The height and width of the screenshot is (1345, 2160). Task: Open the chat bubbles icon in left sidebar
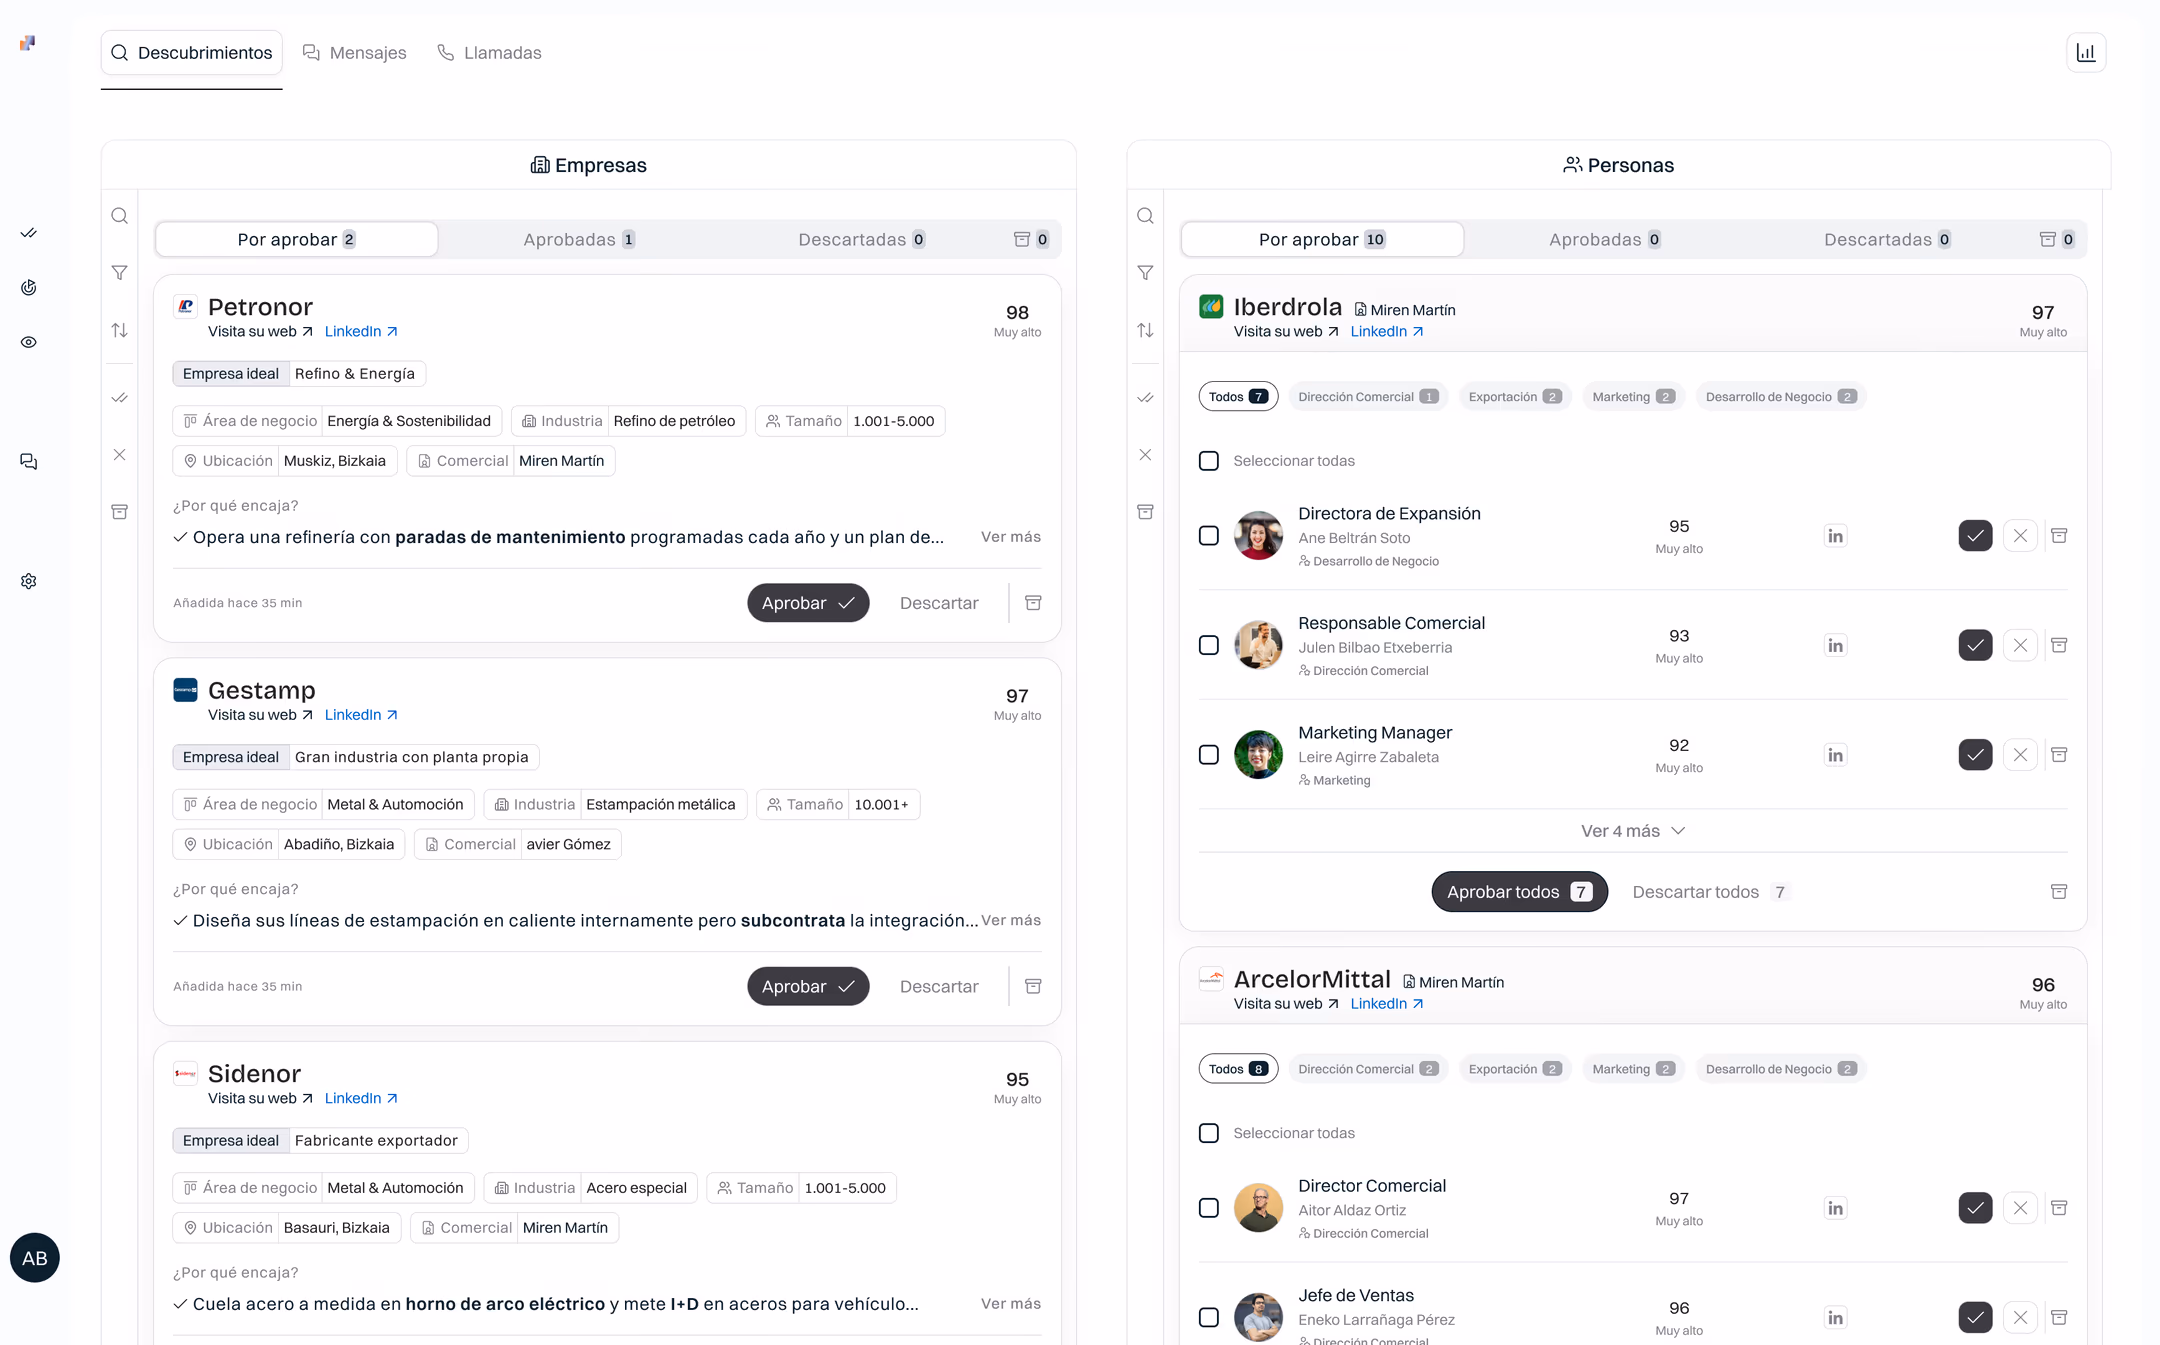[x=29, y=461]
